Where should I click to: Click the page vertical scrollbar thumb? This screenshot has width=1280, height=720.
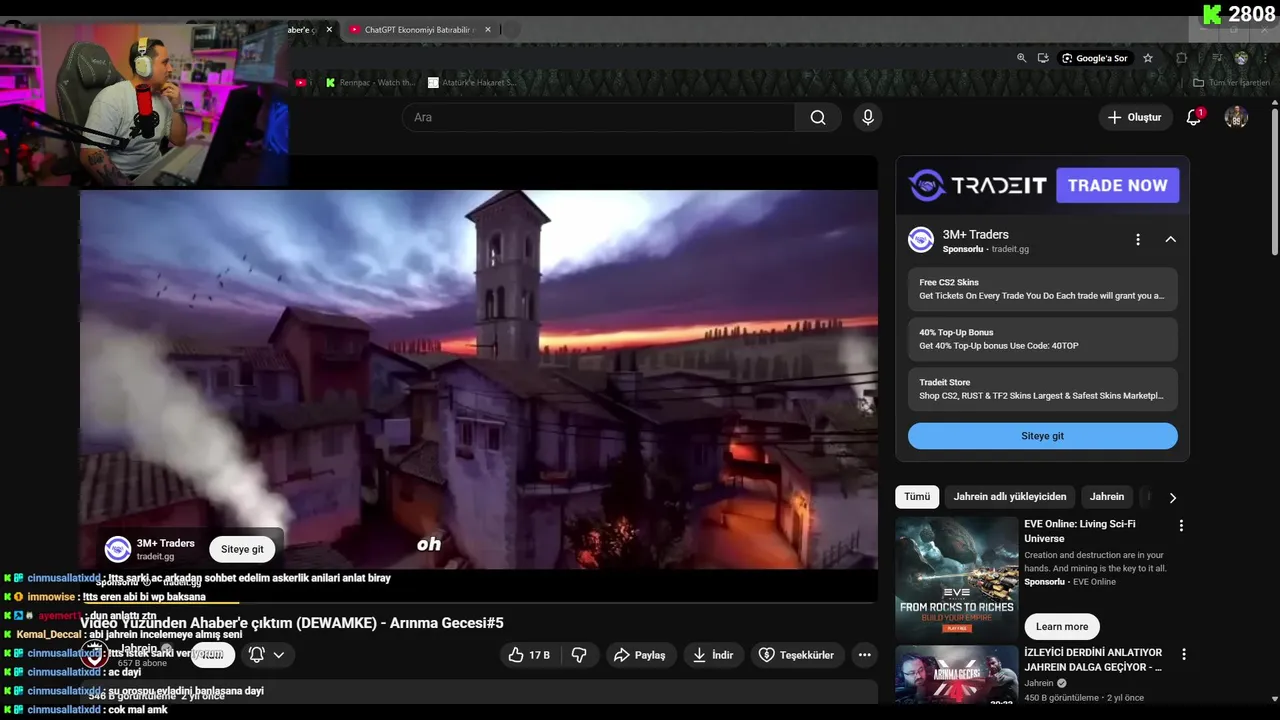tap(1274, 182)
